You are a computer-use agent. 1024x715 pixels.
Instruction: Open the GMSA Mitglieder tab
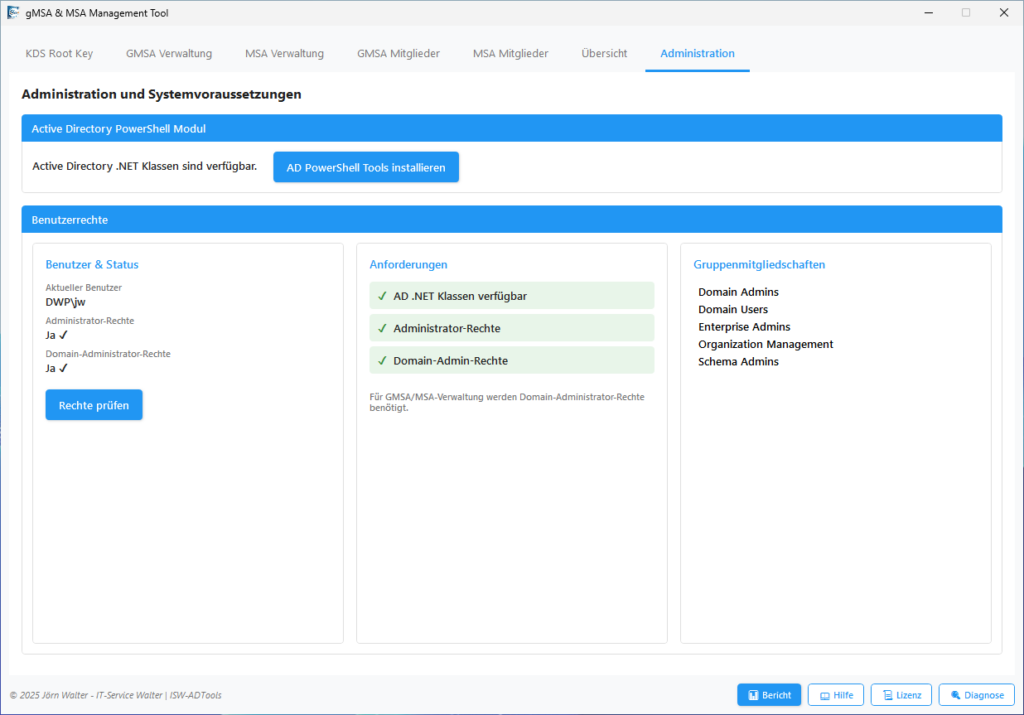[398, 53]
